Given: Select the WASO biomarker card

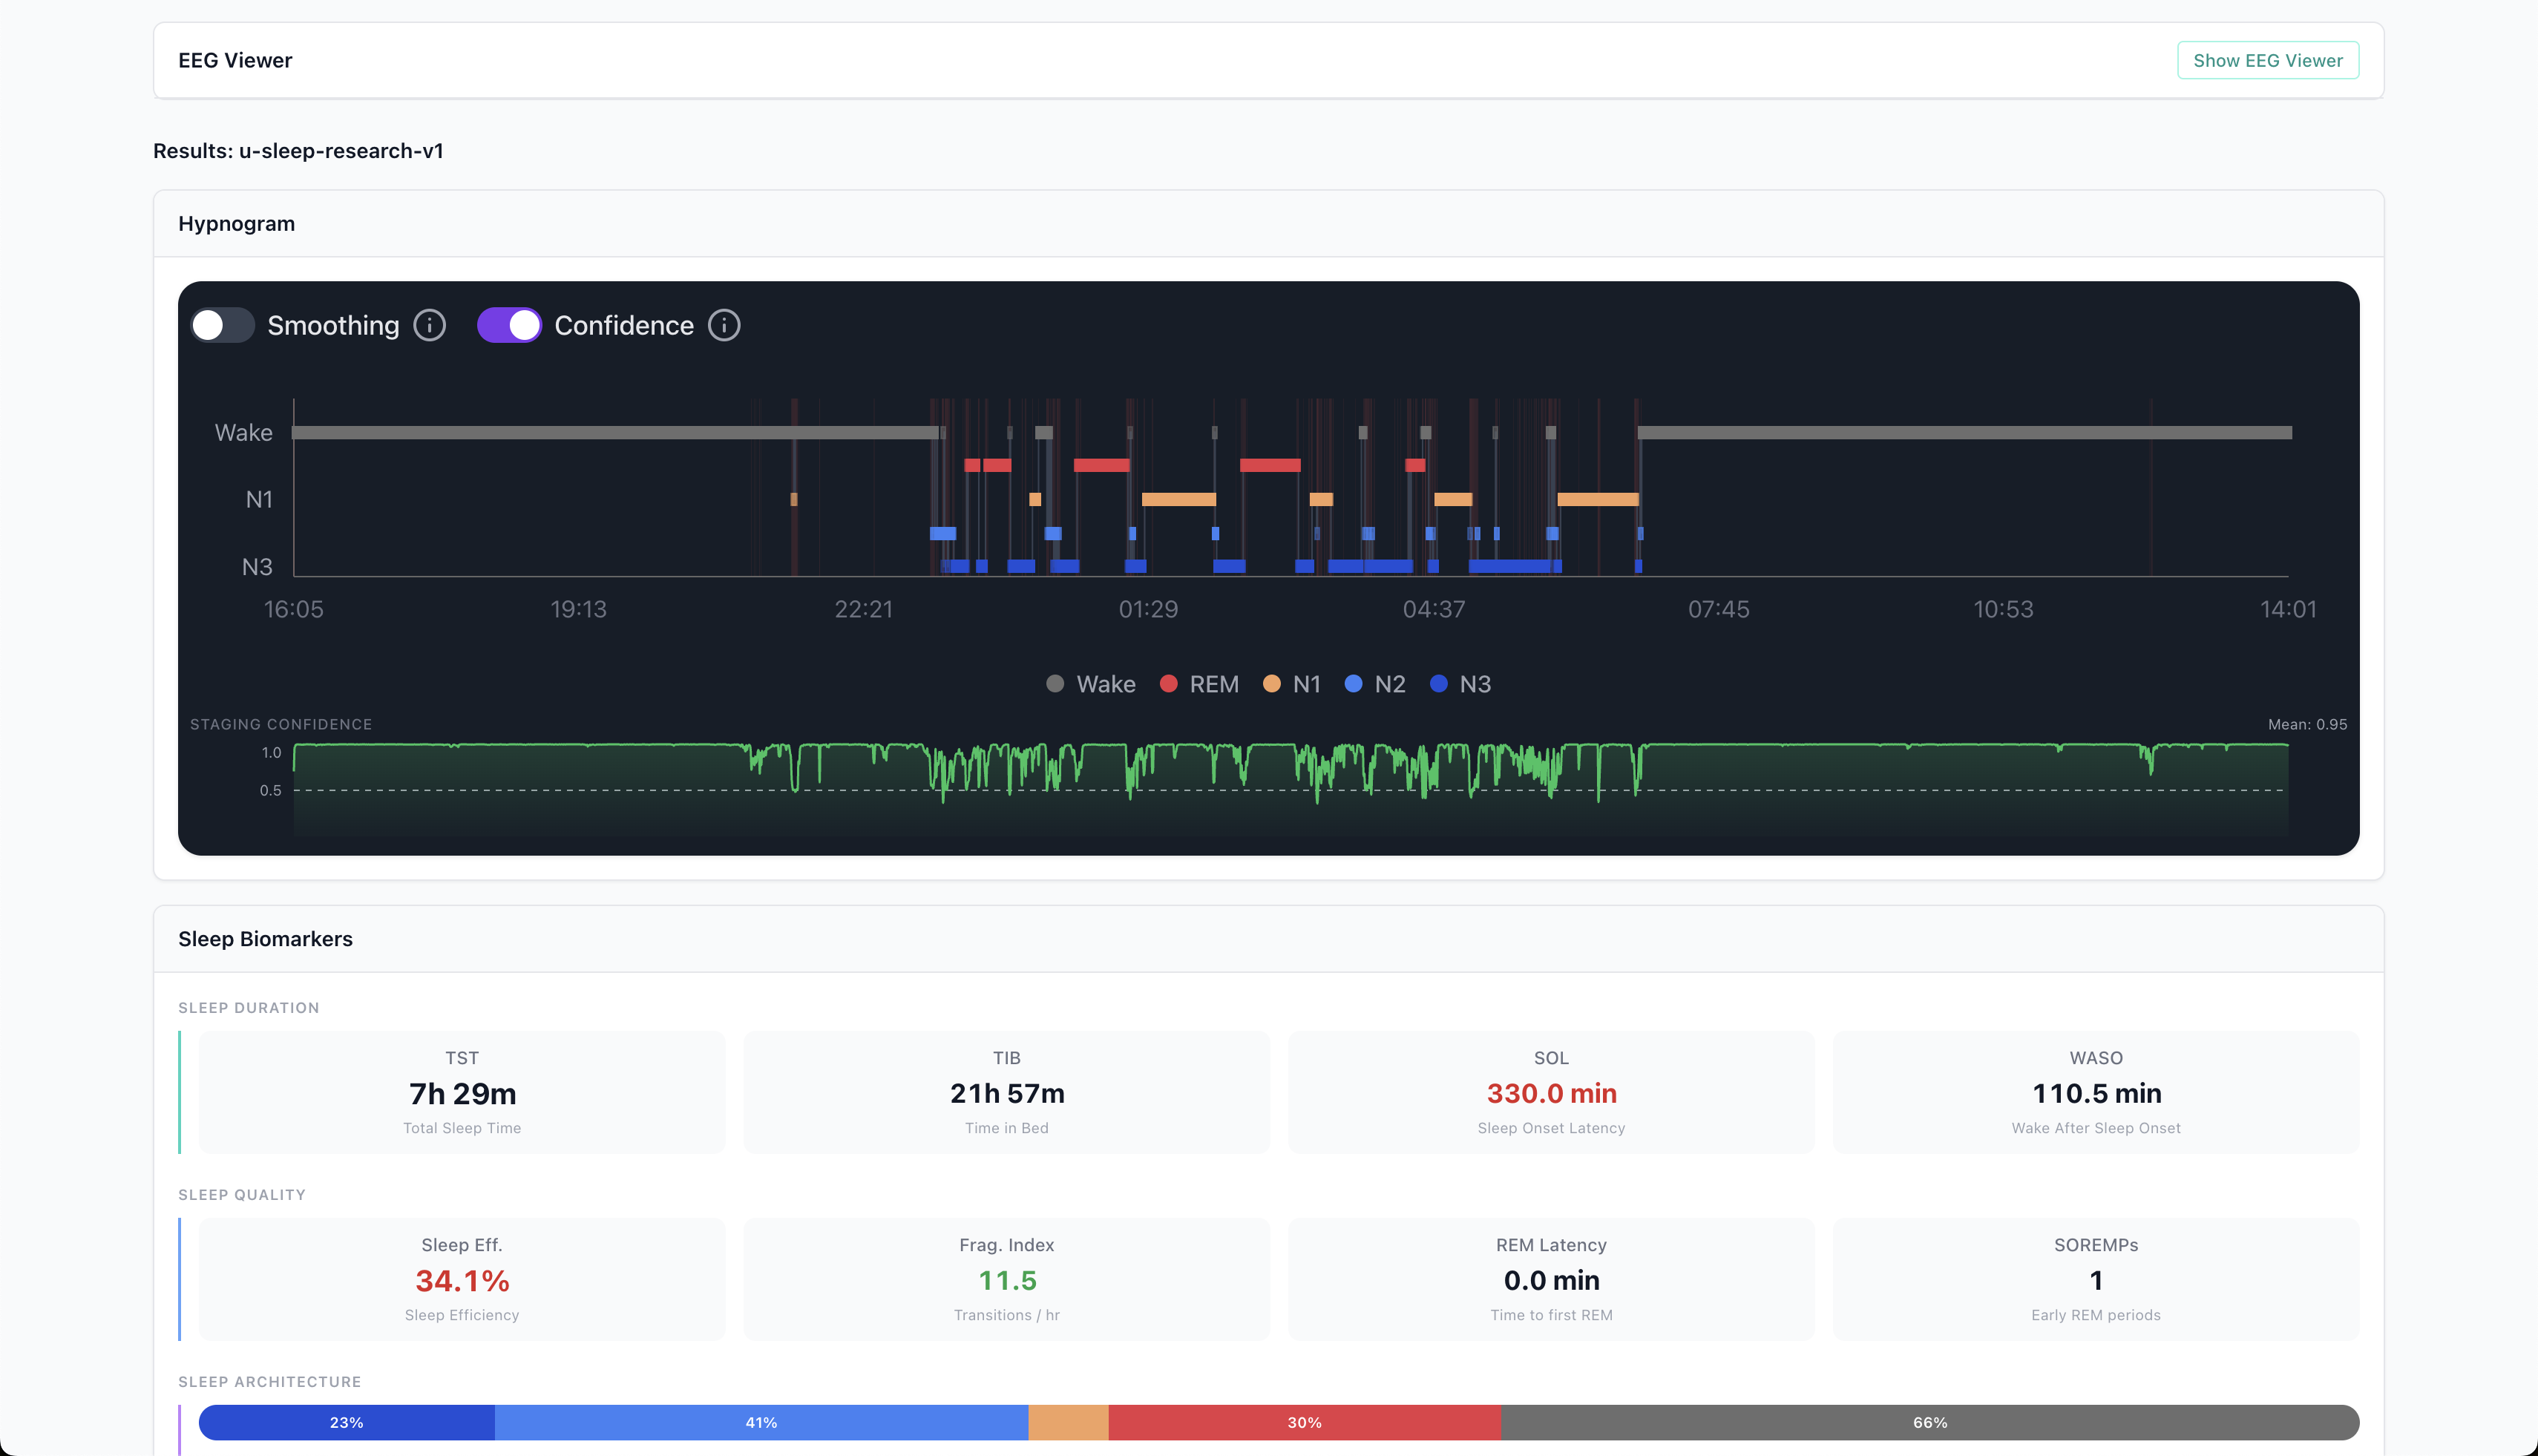Looking at the screenshot, I should 2096,1092.
